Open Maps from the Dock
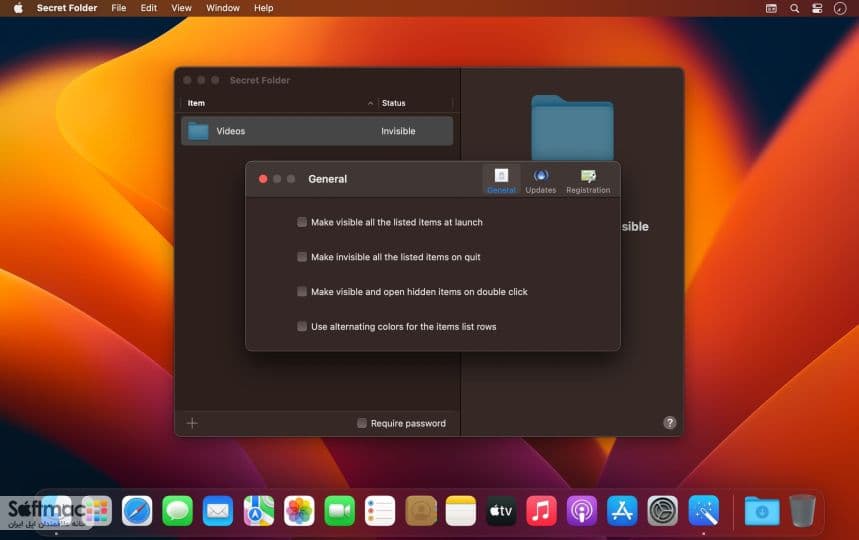859x540 pixels. tap(259, 511)
